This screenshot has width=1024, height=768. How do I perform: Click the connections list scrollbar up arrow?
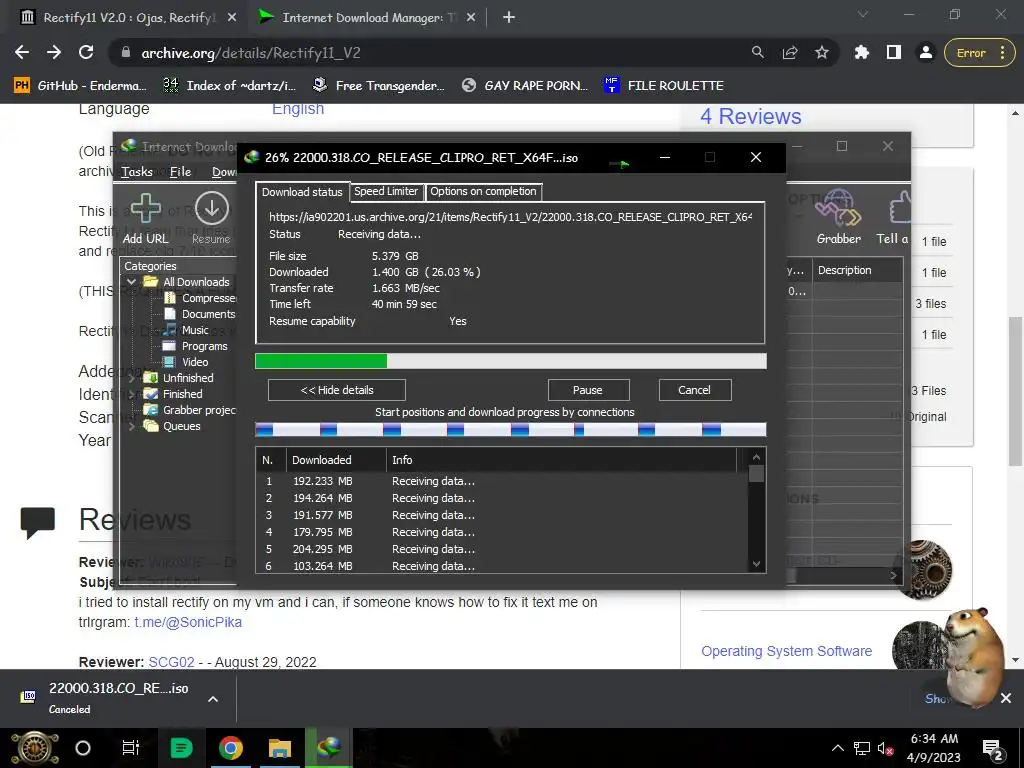(x=756, y=456)
